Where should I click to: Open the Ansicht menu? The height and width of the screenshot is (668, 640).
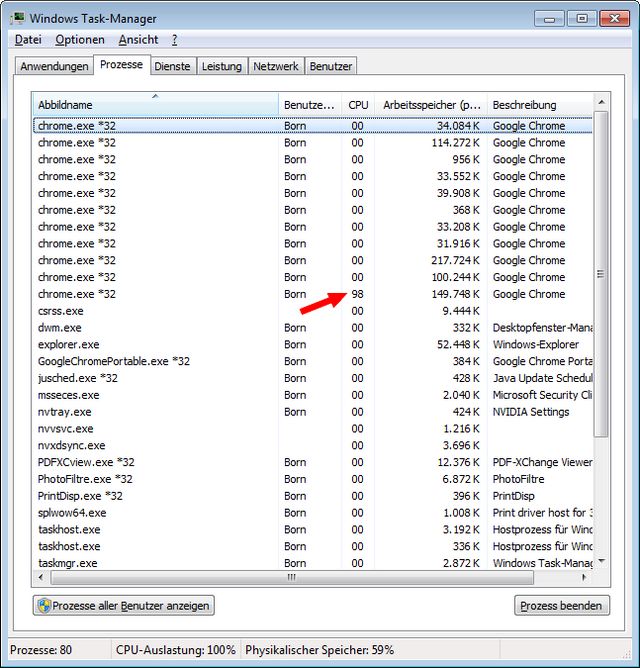pos(138,40)
